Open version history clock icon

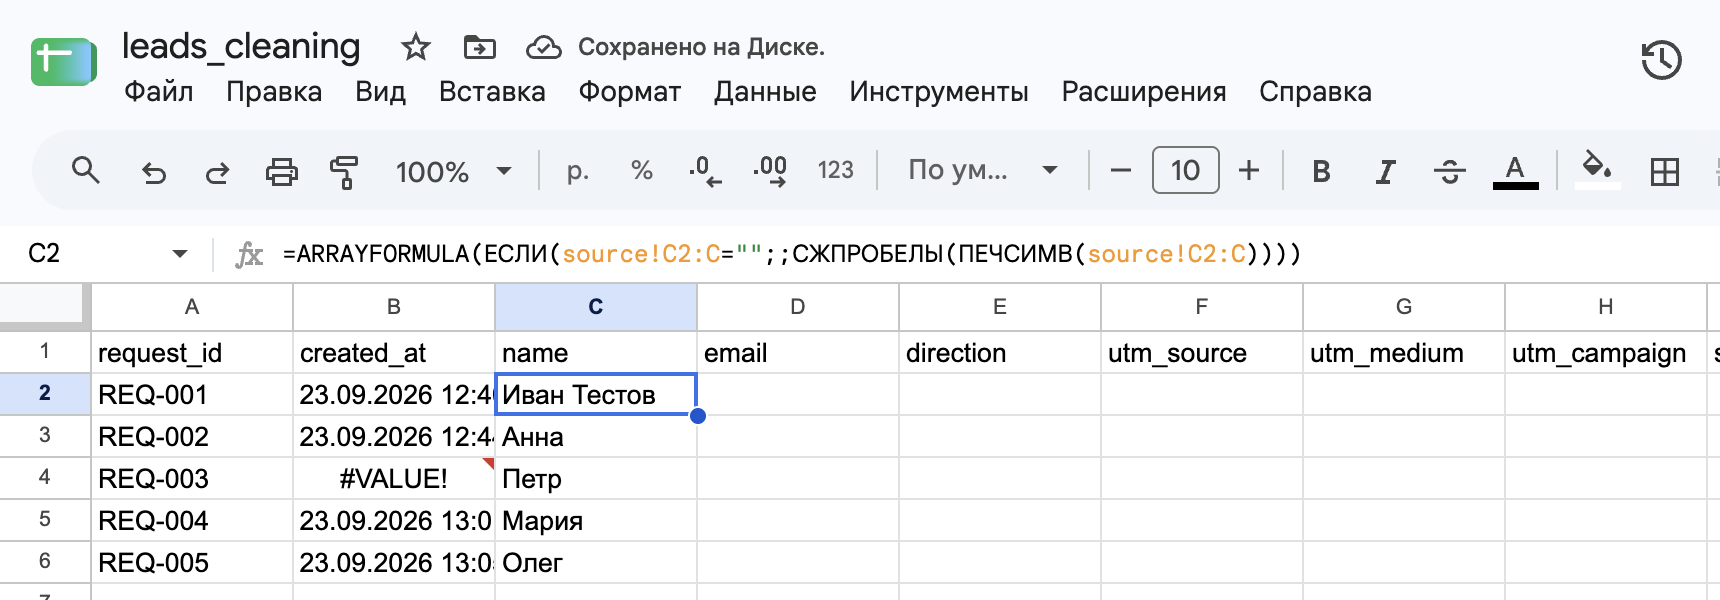[1662, 61]
